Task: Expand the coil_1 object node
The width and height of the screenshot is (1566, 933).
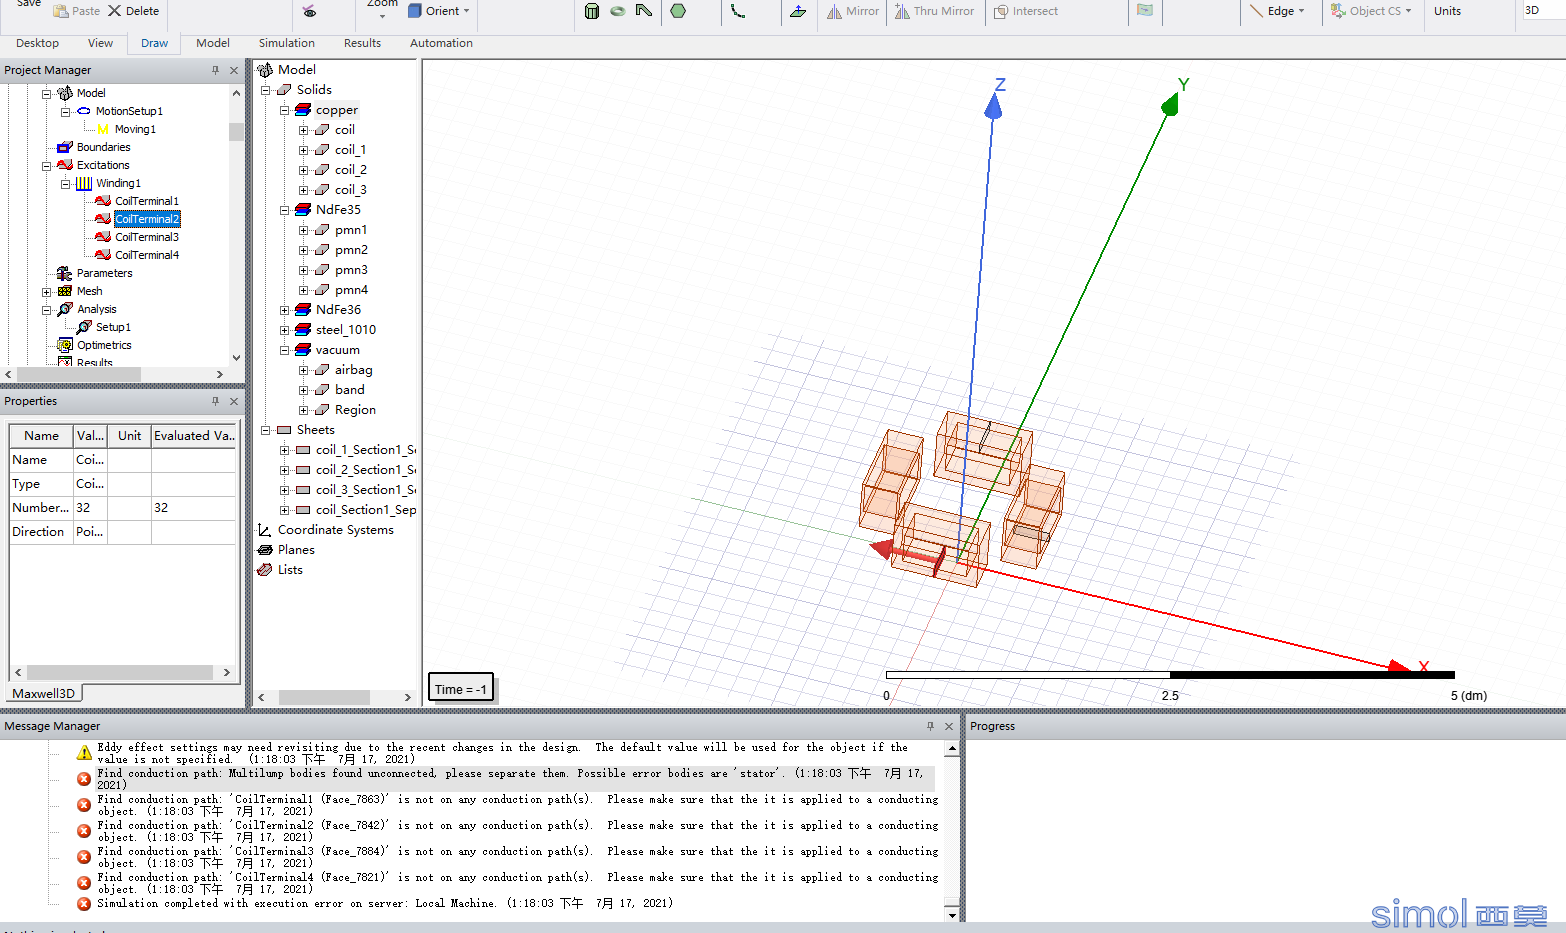Action: click(303, 150)
